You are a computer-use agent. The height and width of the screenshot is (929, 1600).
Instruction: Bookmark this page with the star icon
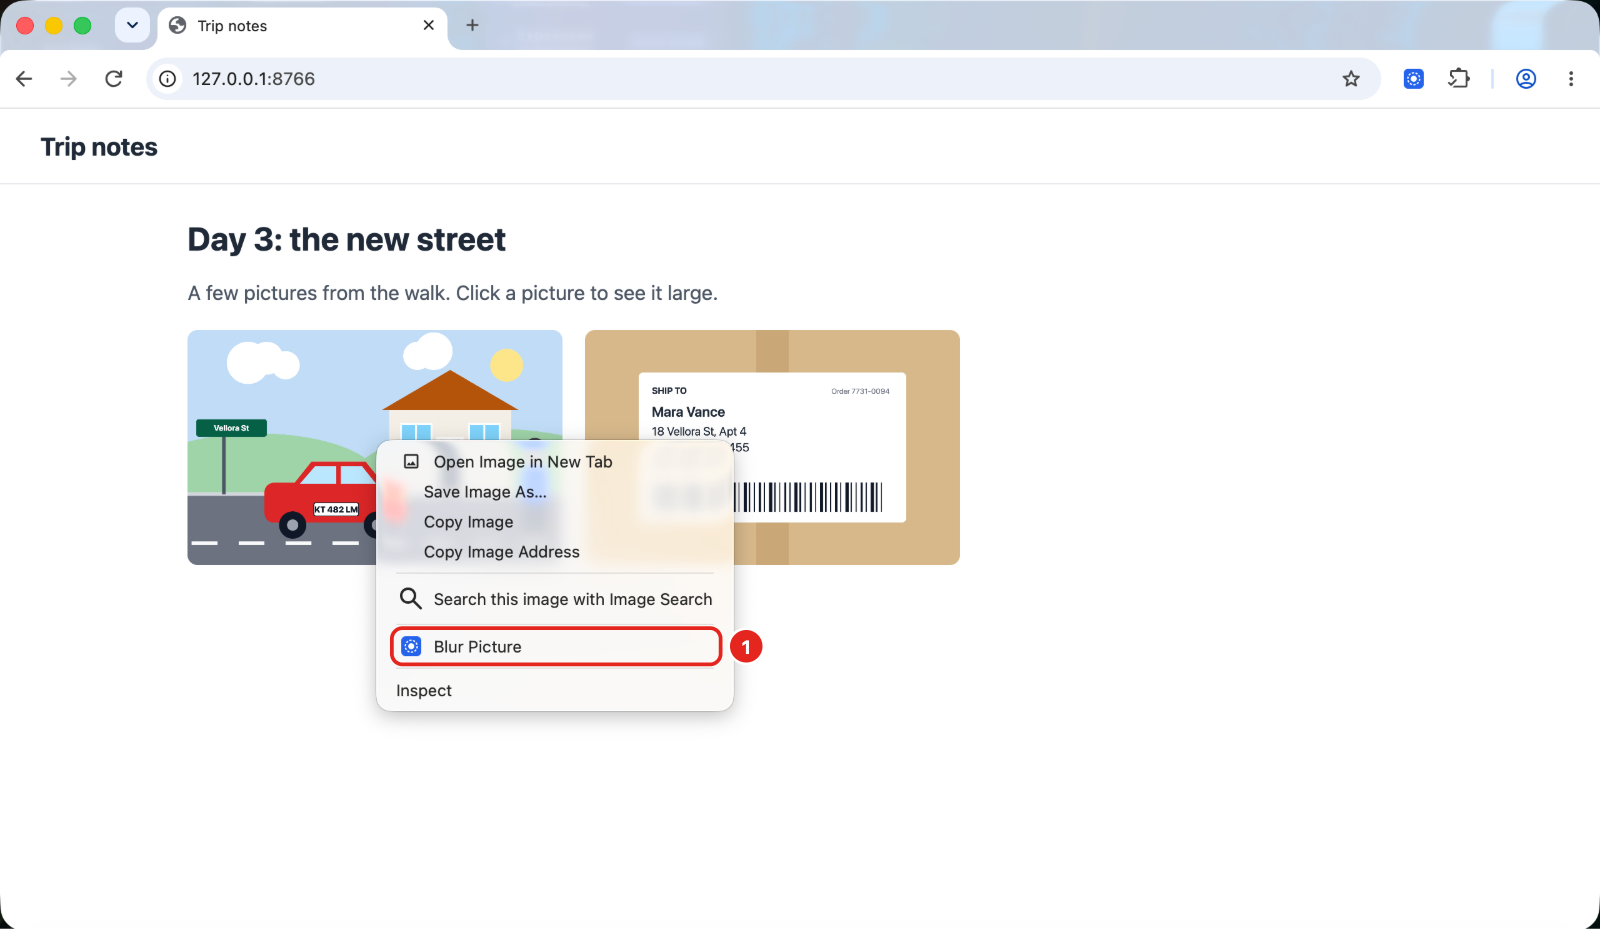1351,79
